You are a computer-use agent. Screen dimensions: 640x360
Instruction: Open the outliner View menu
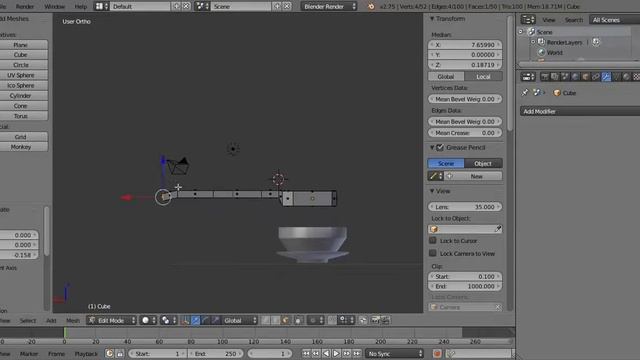549,20
